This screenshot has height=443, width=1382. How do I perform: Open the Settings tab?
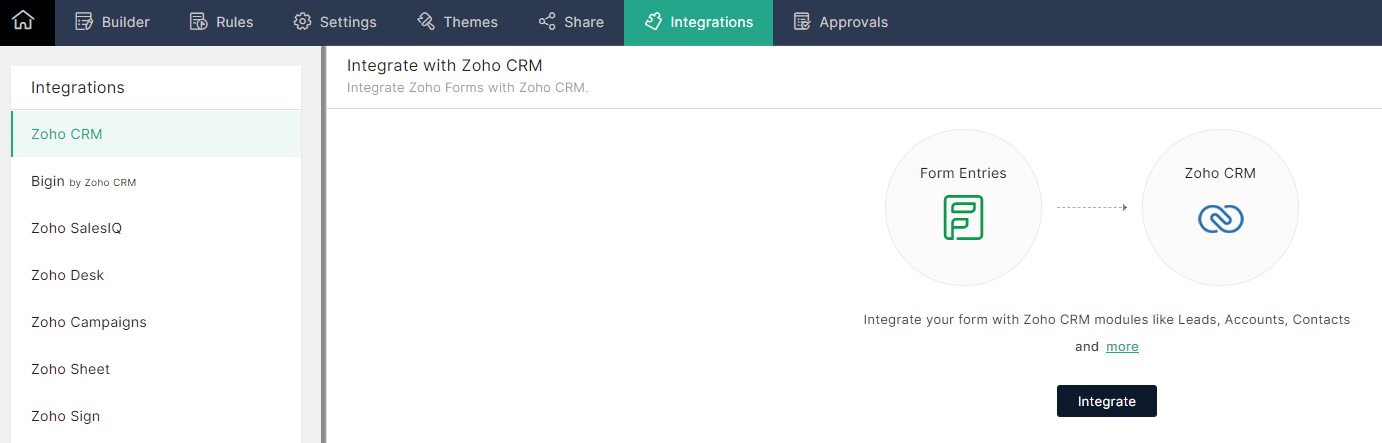click(335, 22)
